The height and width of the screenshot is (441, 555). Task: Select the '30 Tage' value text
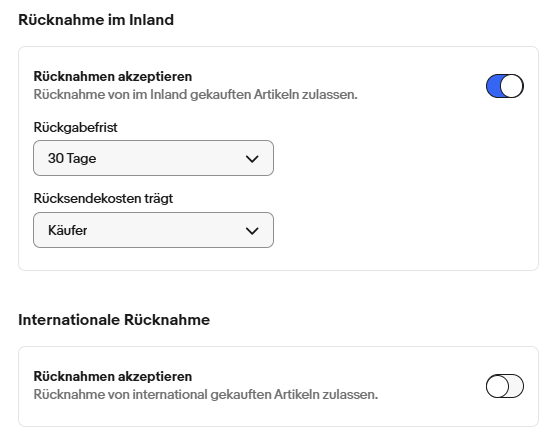click(x=72, y=158)
